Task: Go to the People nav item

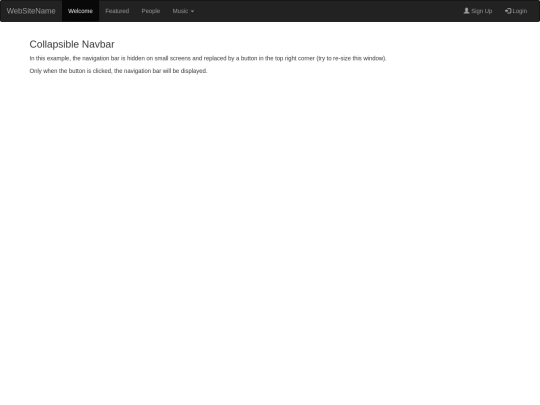Action: click(x=151, y=11)
